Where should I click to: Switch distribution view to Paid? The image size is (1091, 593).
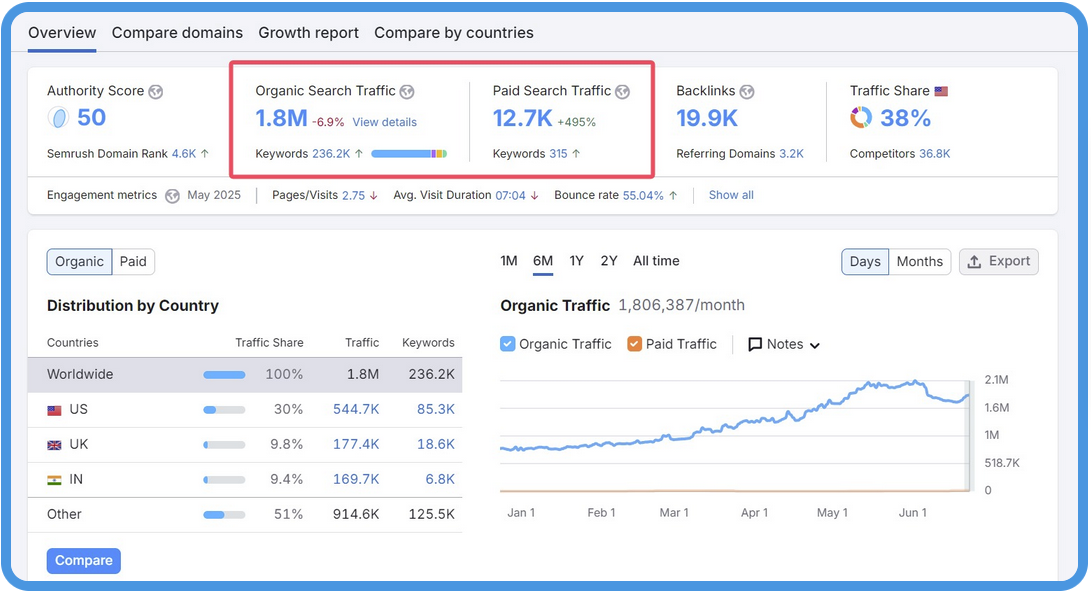[133, 262]
